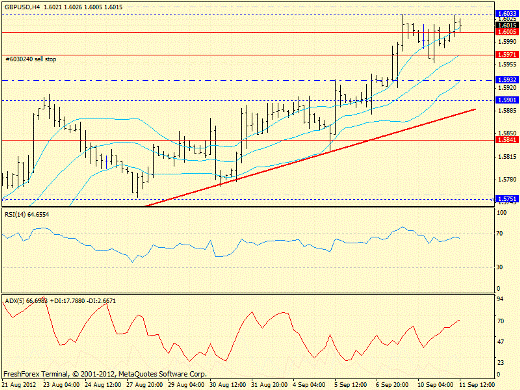Image resolution: width=520 pixels, height=390 pixels.
Task: Select the thick red ascending trendline
Action: click(310, 158)
